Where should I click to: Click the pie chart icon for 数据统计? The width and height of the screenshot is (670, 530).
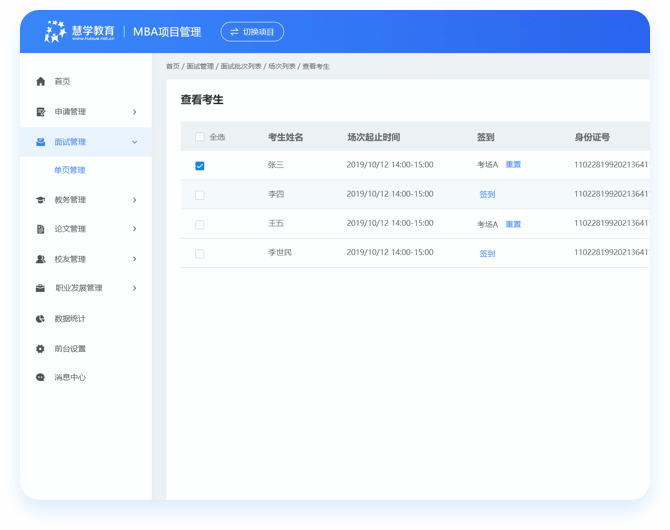pos(40,319)
